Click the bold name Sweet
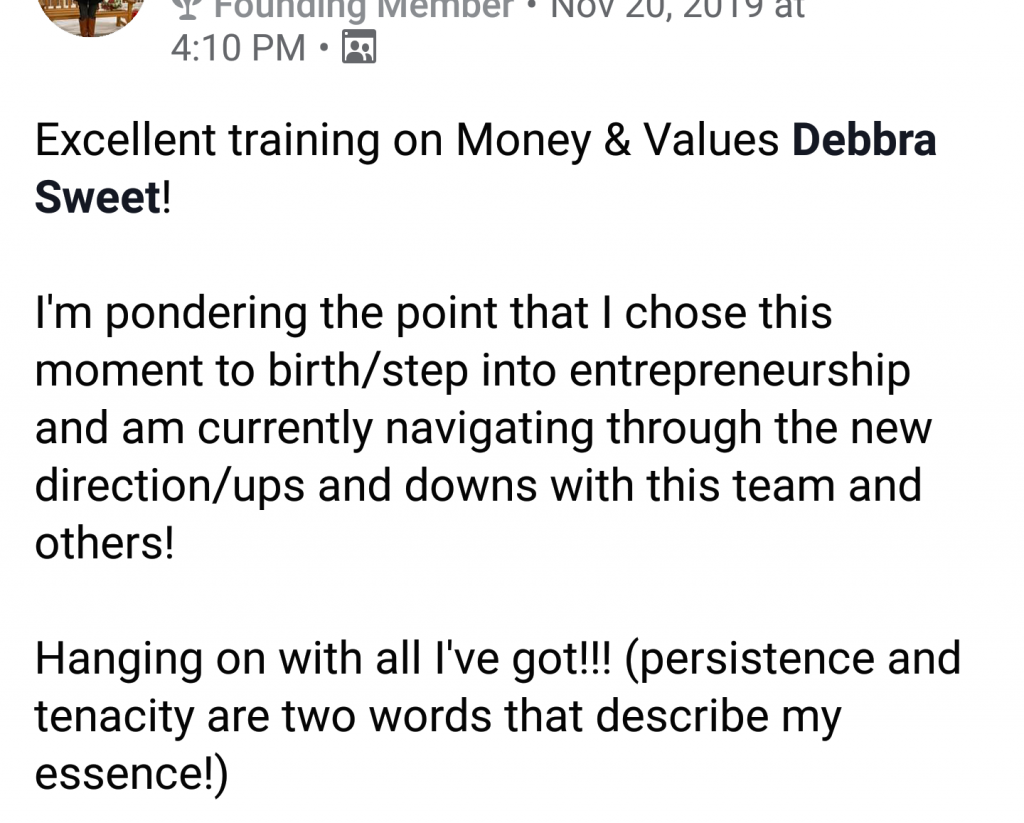Image resolution: width=1024 pixels, height=823 pixels. (x=97, y=198)
